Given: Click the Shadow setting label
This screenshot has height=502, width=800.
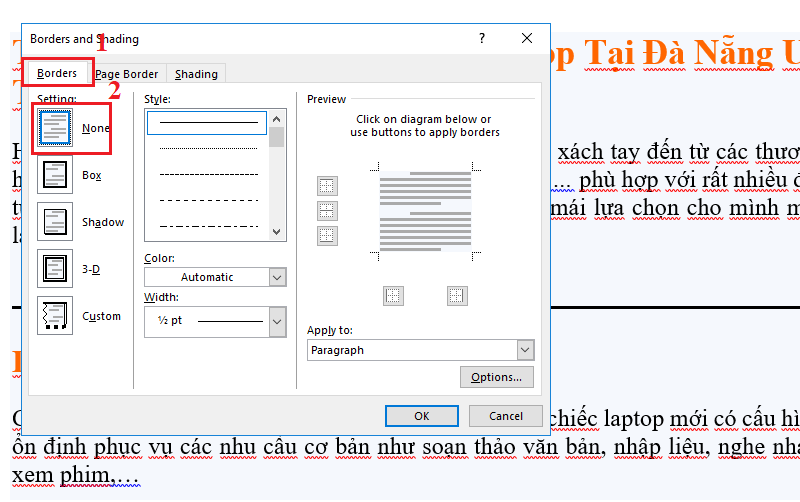Looking at the screenshot, I should pos(103,222).
